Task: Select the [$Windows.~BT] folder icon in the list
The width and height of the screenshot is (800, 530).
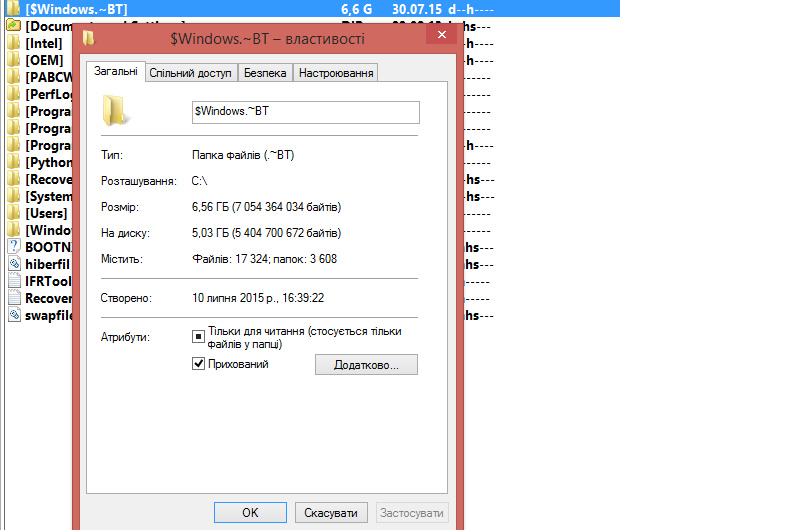Action: pos(14,9)
